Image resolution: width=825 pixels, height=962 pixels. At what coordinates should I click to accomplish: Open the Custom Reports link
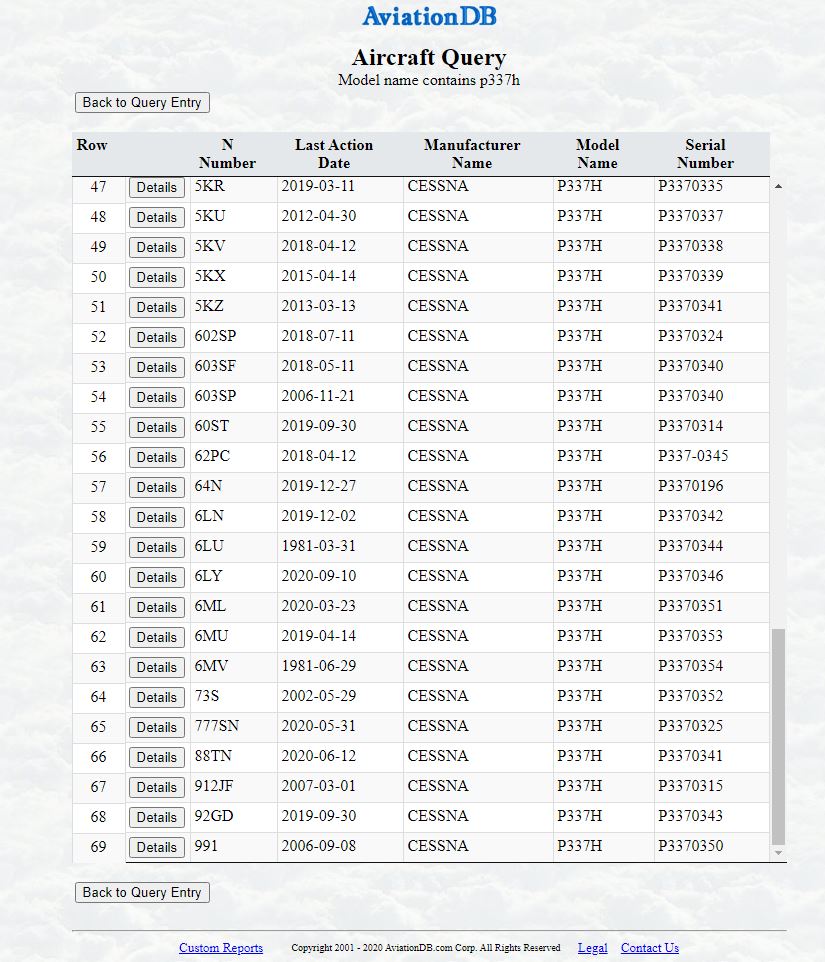(221, 948)
